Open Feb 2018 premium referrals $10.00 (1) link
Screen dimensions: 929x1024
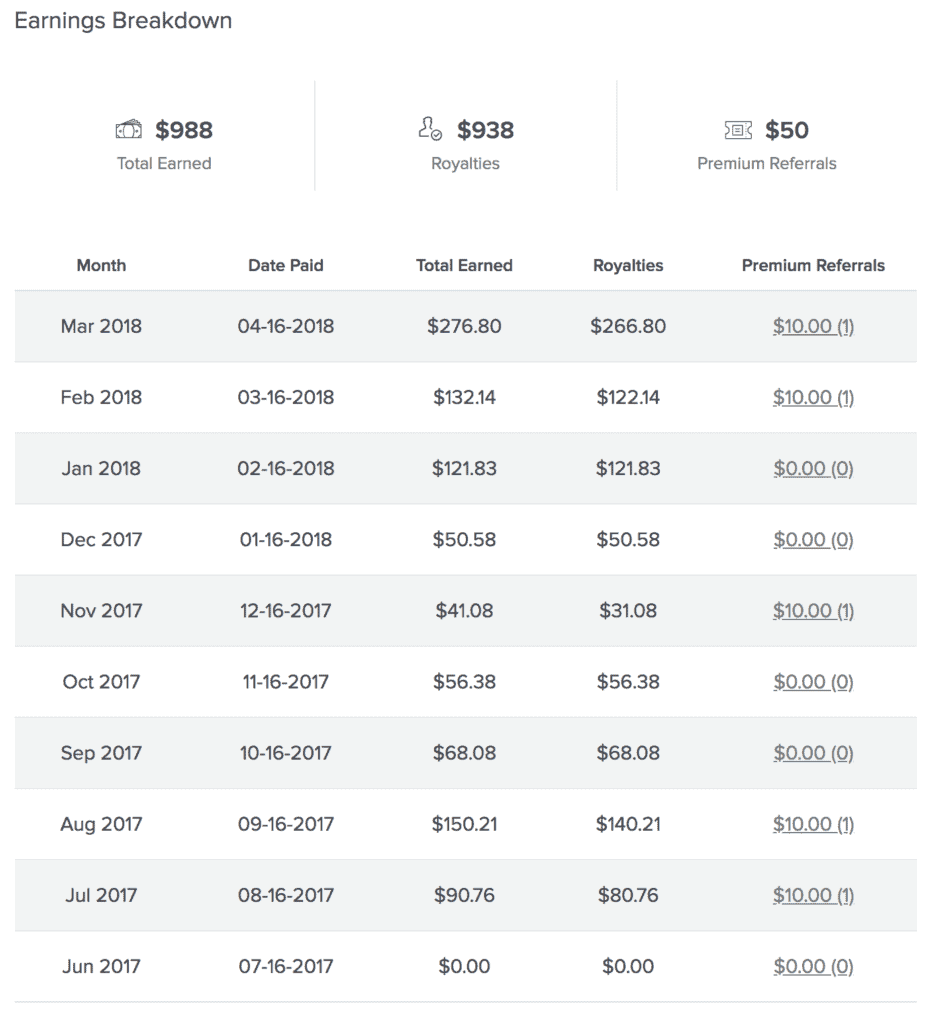(813, 397)
